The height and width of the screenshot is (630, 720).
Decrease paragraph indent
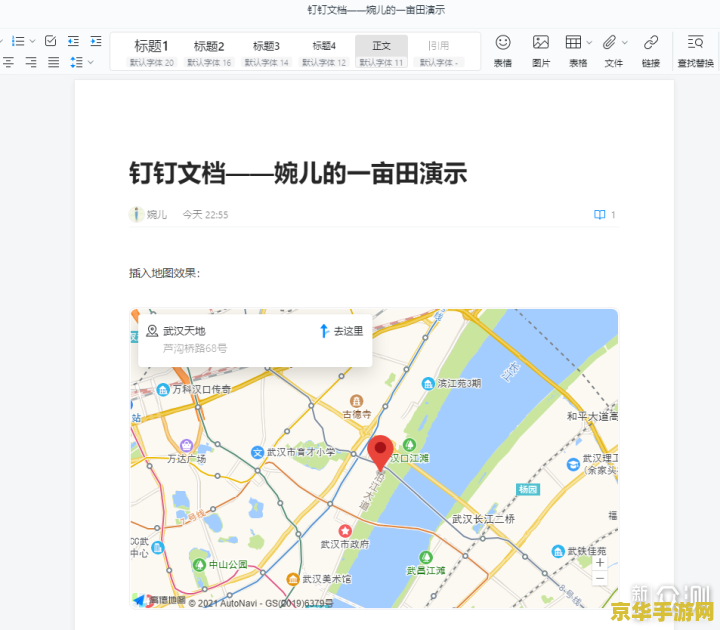pos(73,41)
